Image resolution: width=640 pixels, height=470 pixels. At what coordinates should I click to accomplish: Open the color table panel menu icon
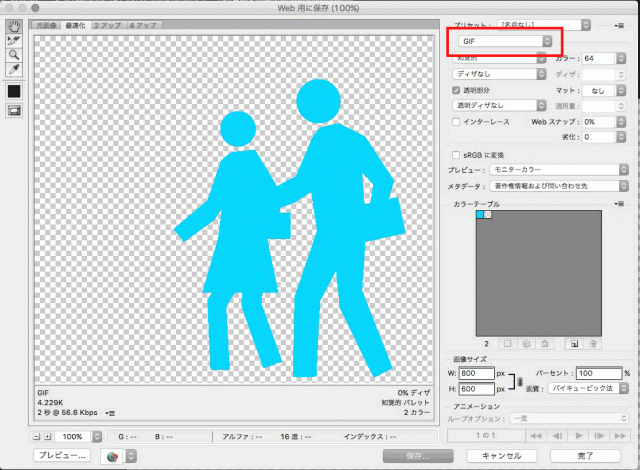(622, 204)
